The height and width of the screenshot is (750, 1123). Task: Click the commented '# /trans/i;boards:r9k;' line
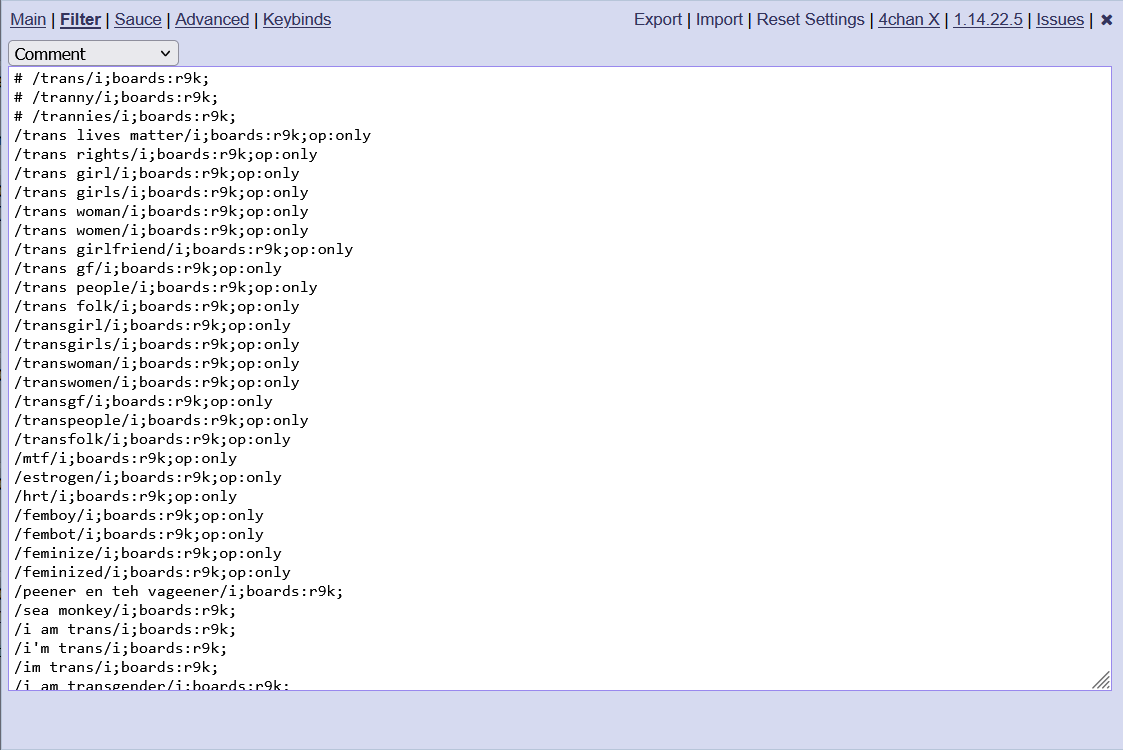tap(112, 78)
